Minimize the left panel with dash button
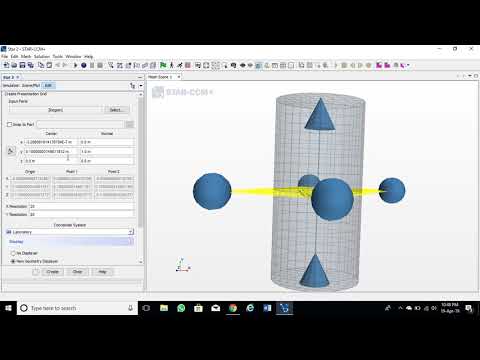The image size is (480, 360). (x=140, y=77)
